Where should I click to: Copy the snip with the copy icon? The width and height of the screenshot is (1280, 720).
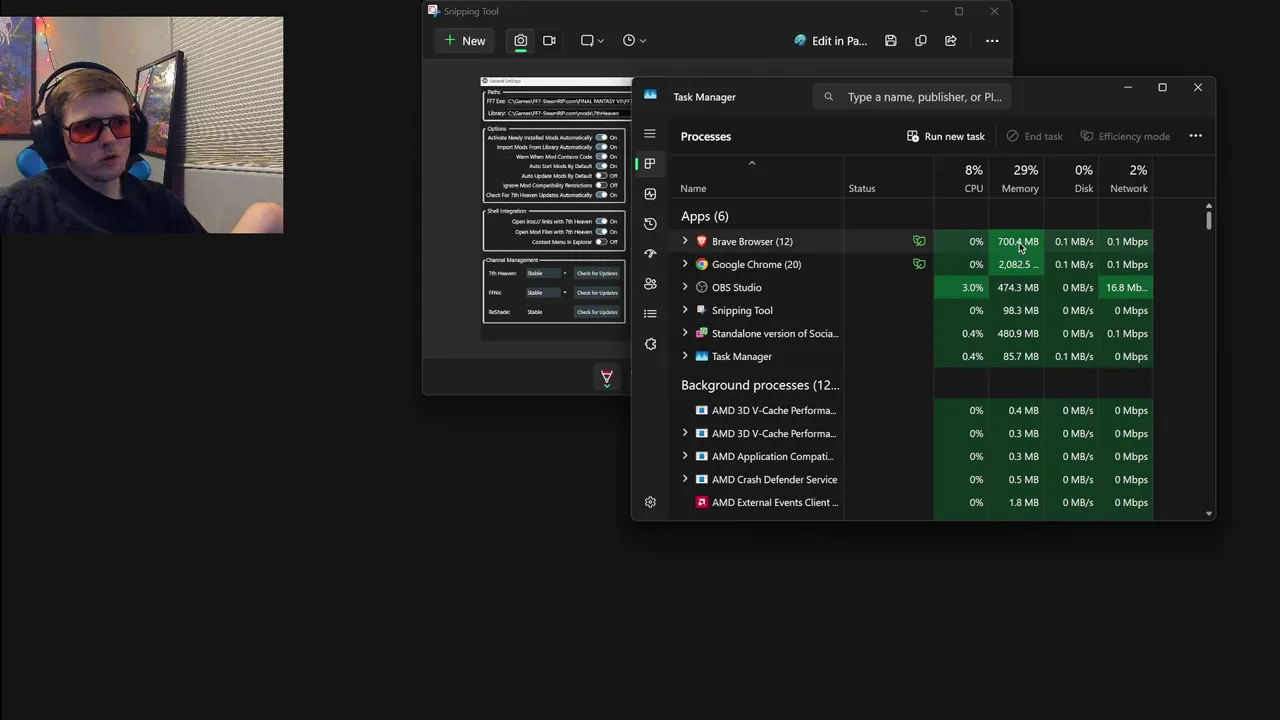point(921,41)
